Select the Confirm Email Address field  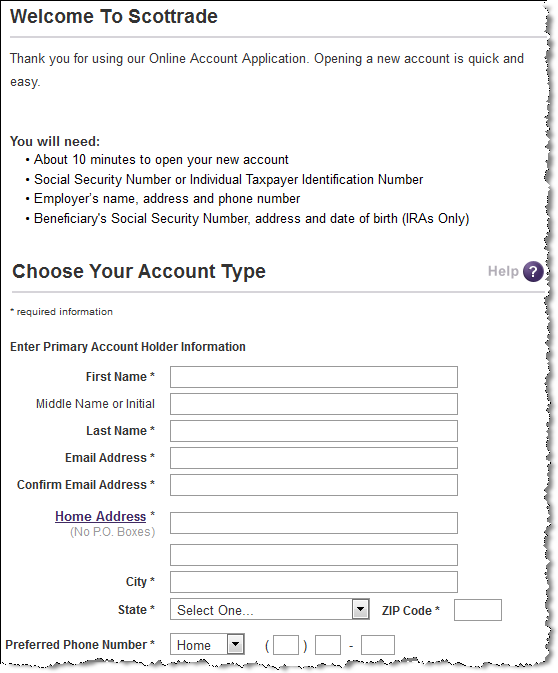pos(314,485)
